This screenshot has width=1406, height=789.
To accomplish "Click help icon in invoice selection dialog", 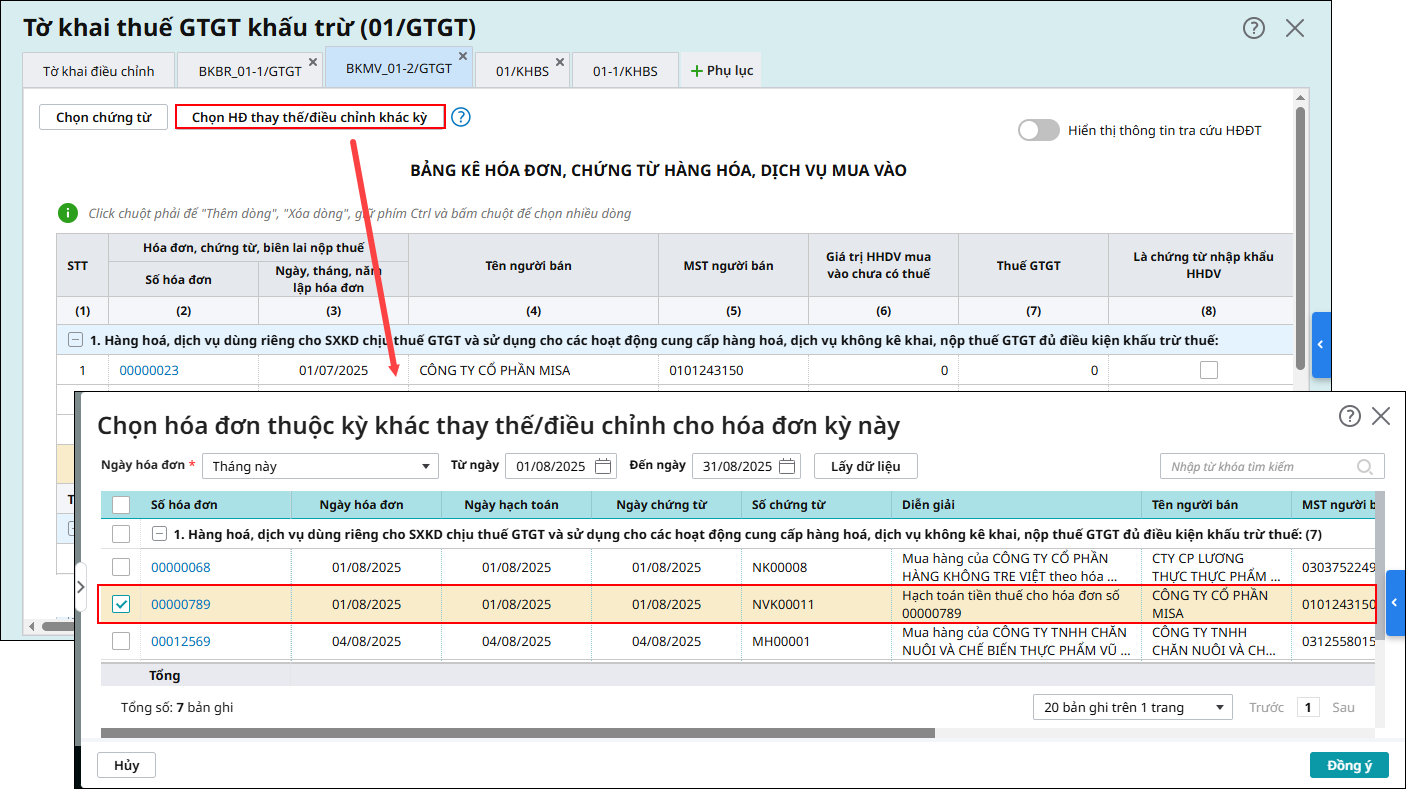I will point(1349,416).
